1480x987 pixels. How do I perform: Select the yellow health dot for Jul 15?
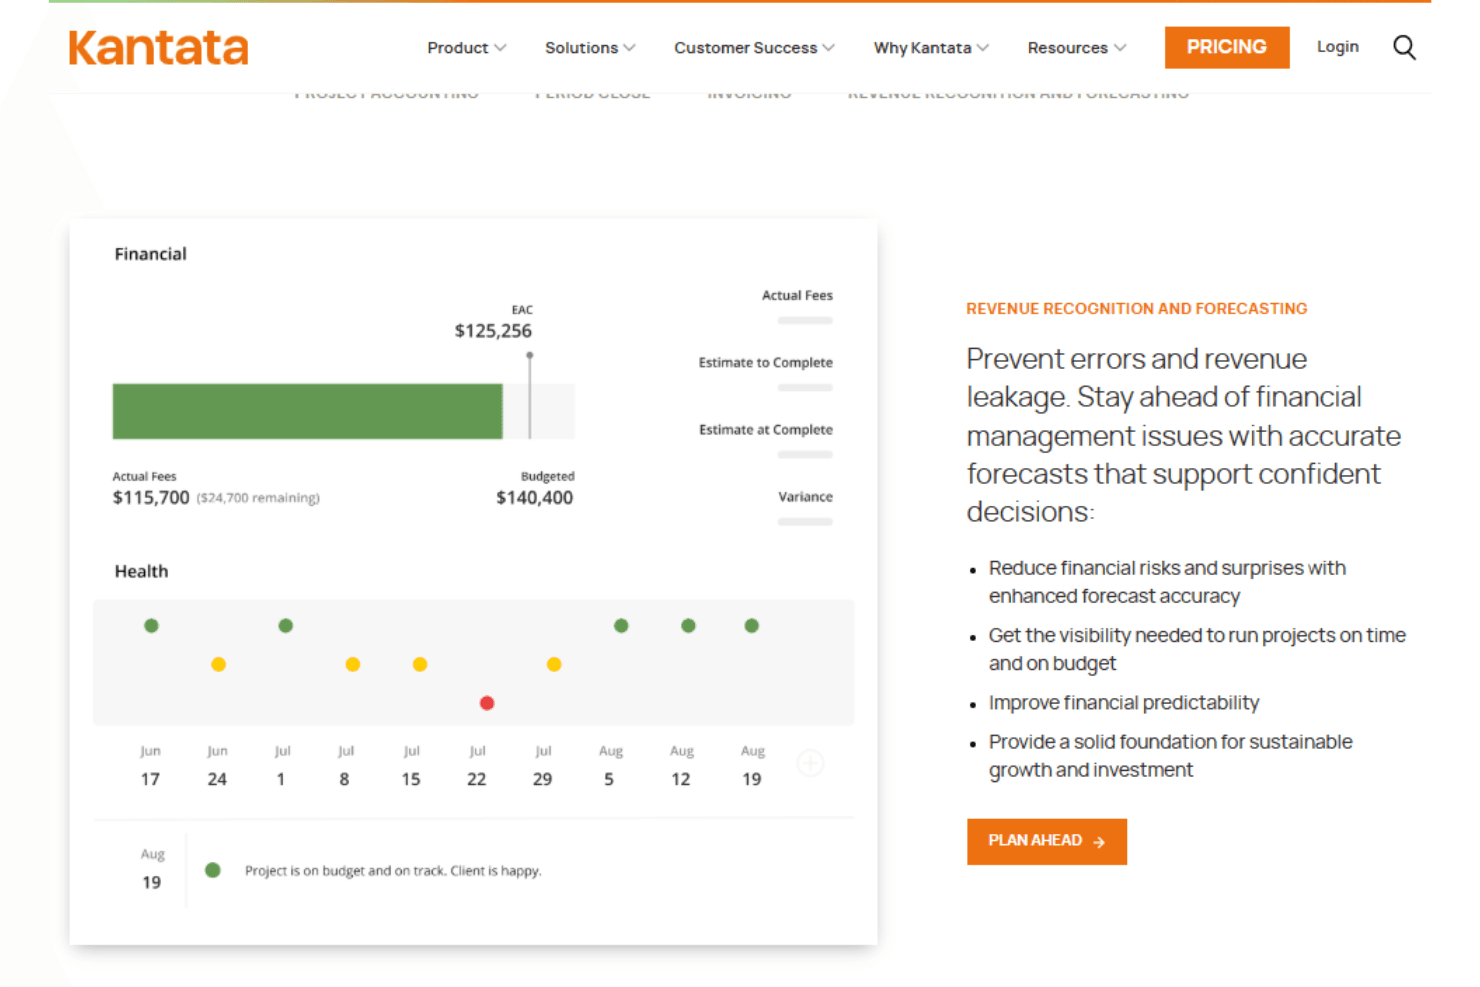(x=420, y=664)
